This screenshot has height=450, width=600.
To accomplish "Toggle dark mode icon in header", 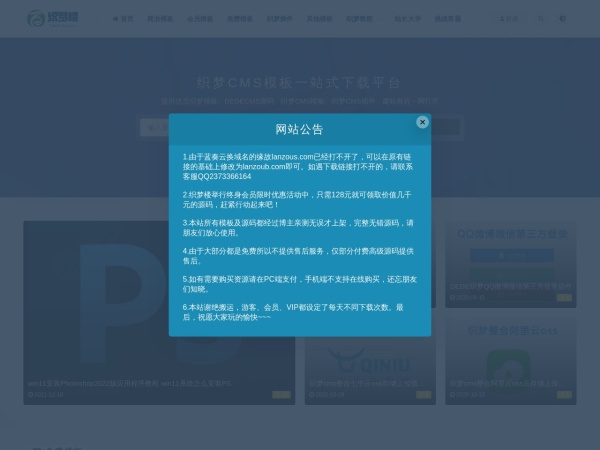I will click(562, 18).
